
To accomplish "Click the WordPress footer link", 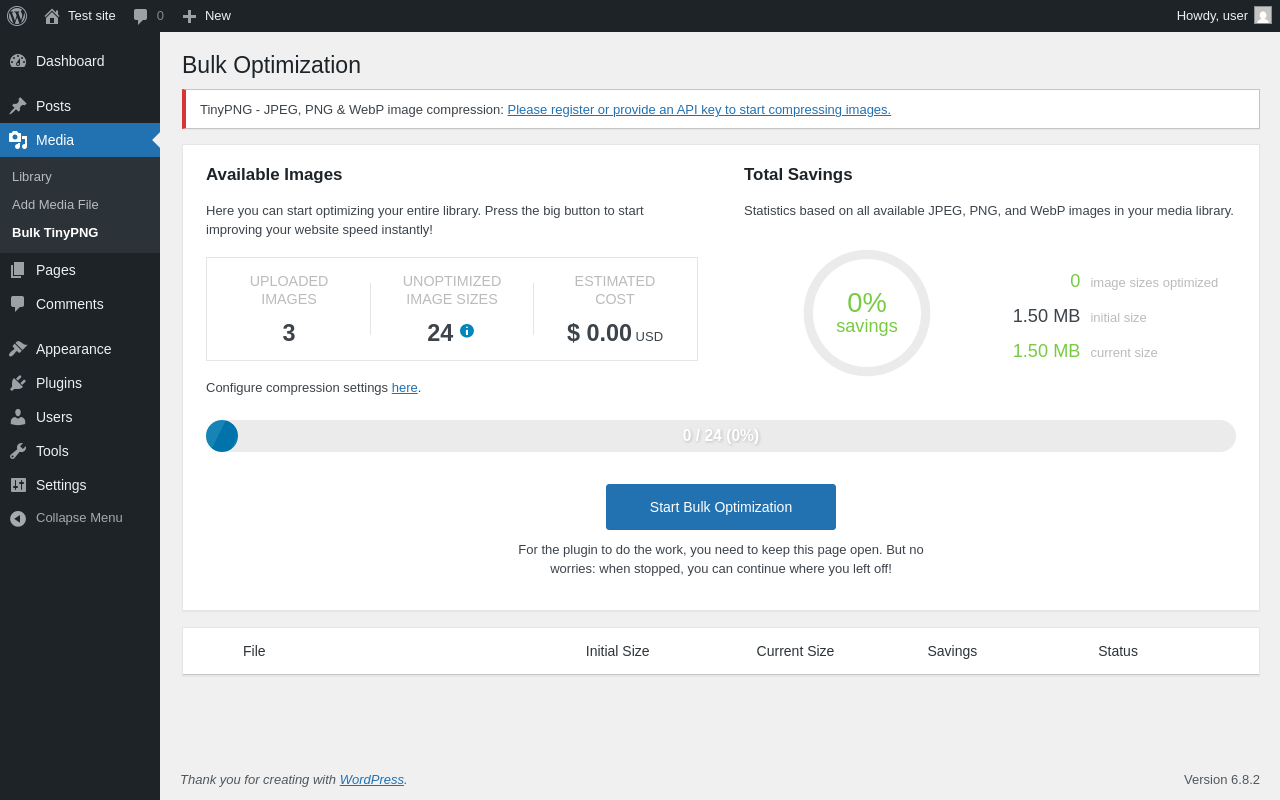I will (x=371, y=780).
